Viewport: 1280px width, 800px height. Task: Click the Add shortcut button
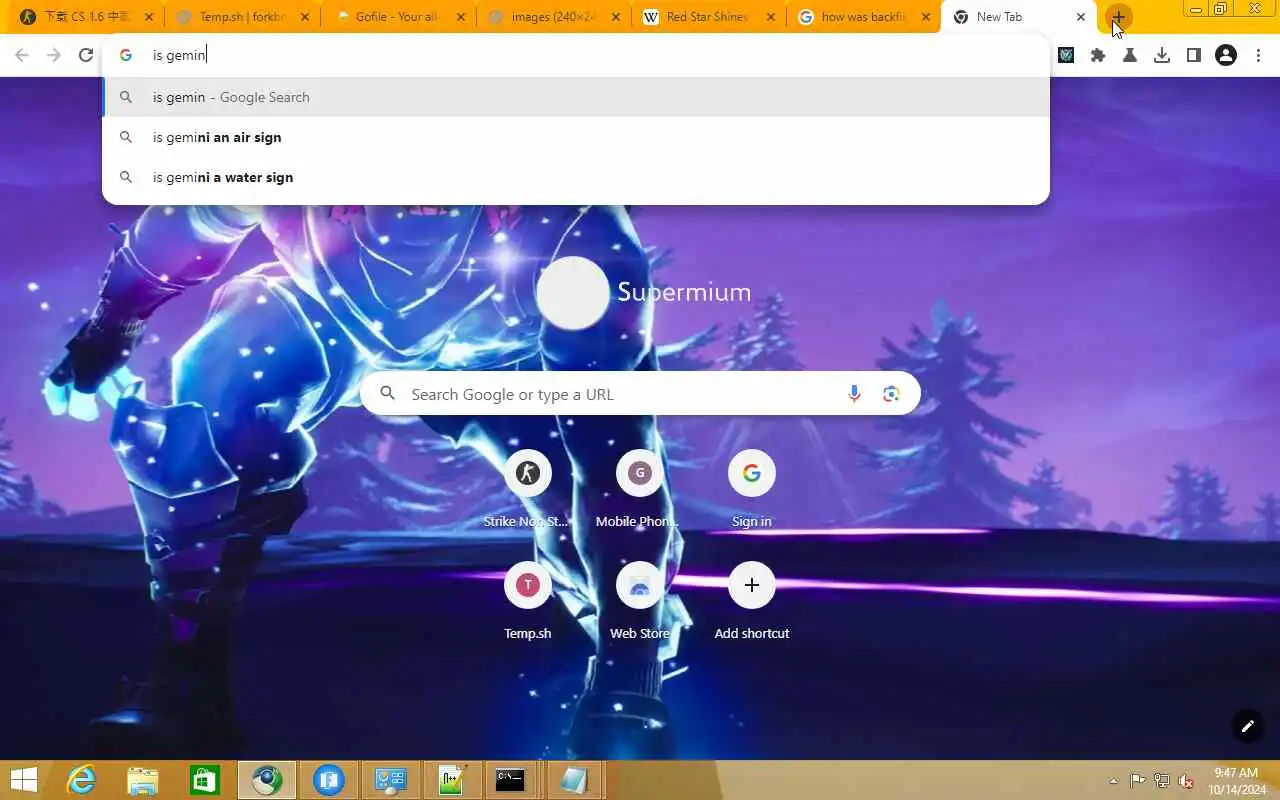(x=751, y=601)
